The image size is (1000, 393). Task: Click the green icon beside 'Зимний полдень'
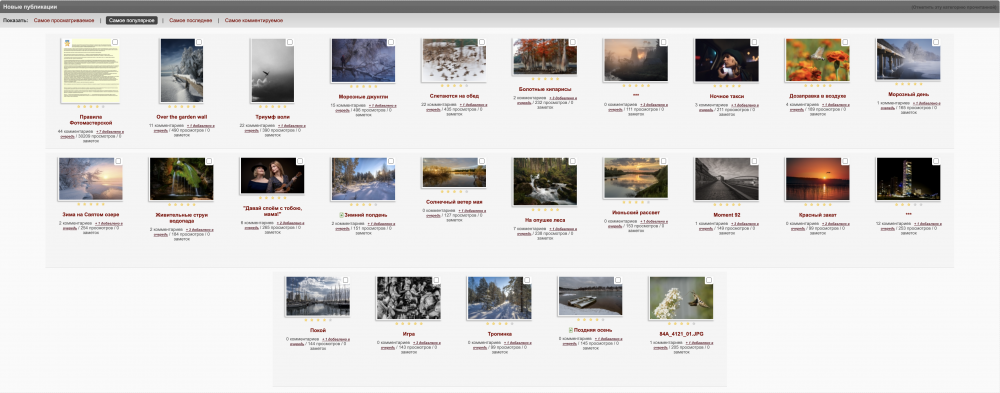[341, 215]
